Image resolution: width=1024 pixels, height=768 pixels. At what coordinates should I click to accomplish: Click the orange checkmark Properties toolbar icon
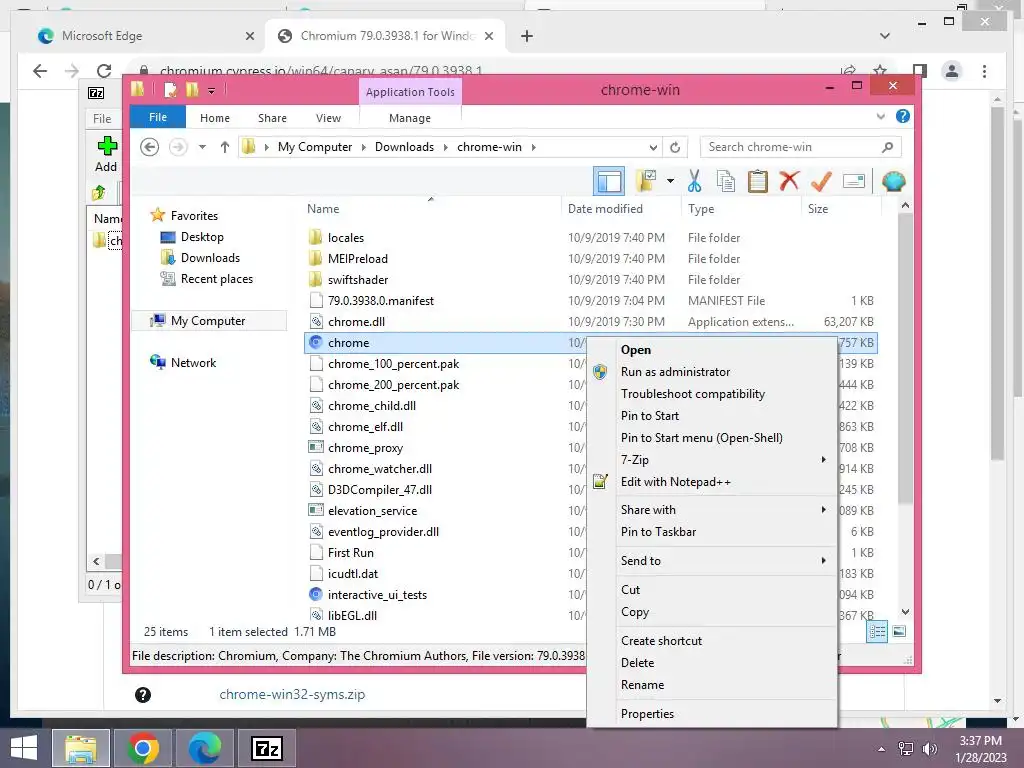(x=821, y=181)
